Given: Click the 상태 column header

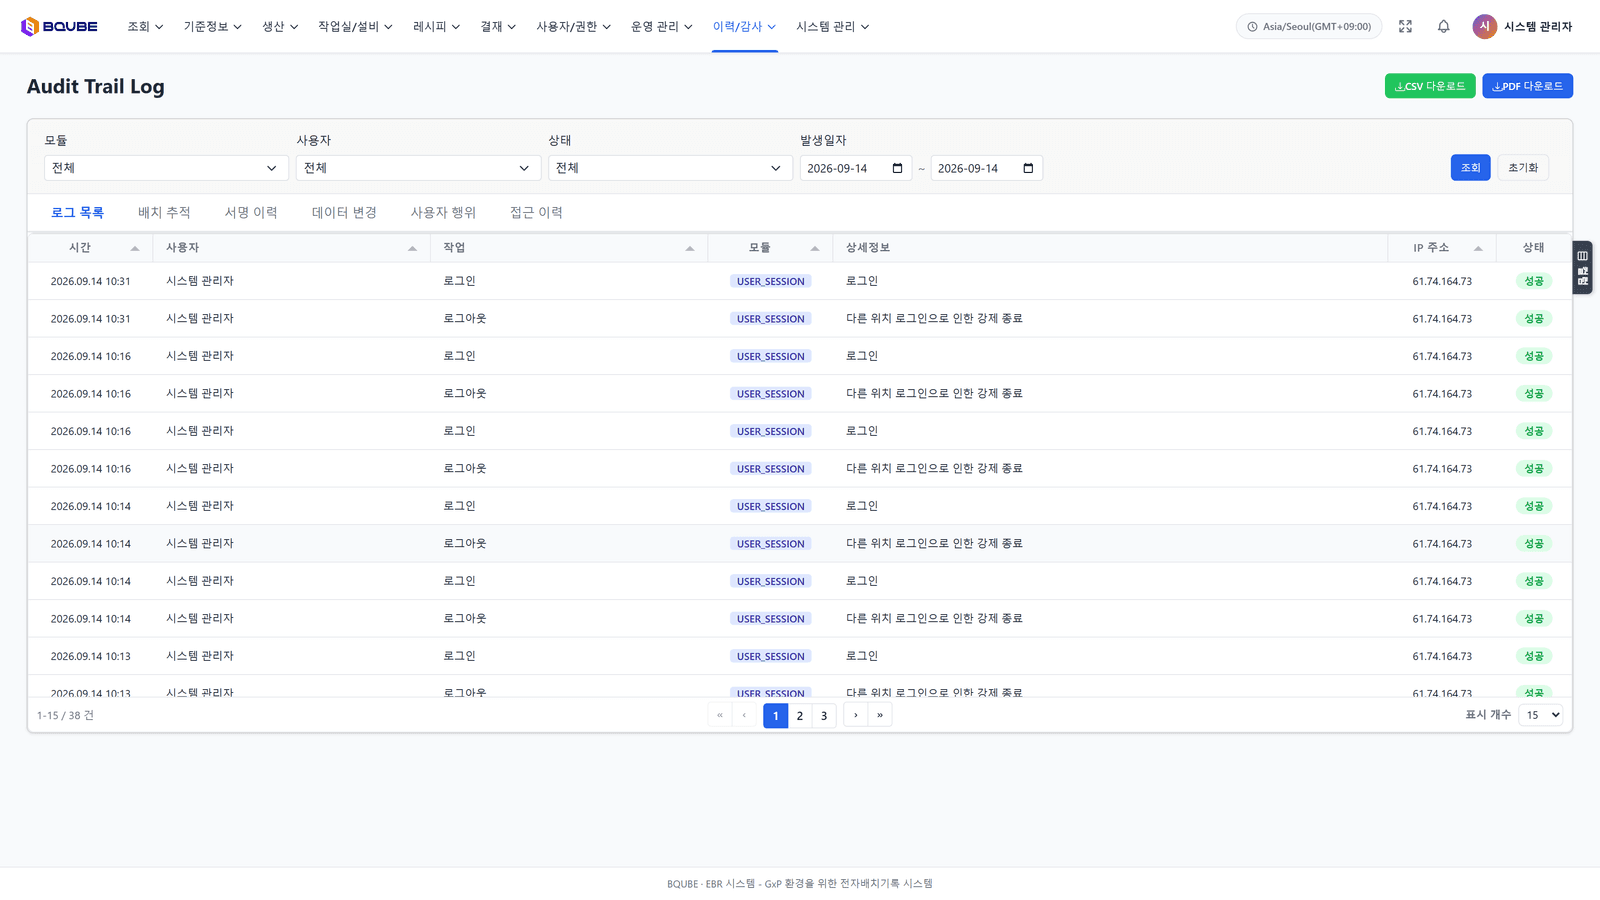Looking at the screenshot, I should click(x=1534, y=248).
